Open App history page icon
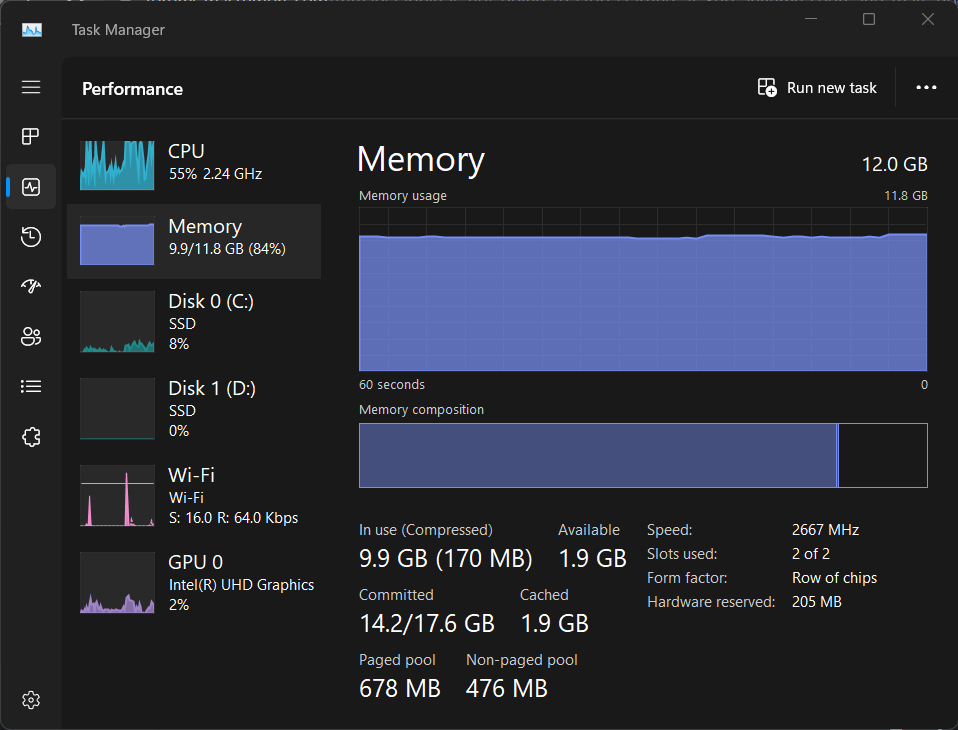 (x=31, y=236)
